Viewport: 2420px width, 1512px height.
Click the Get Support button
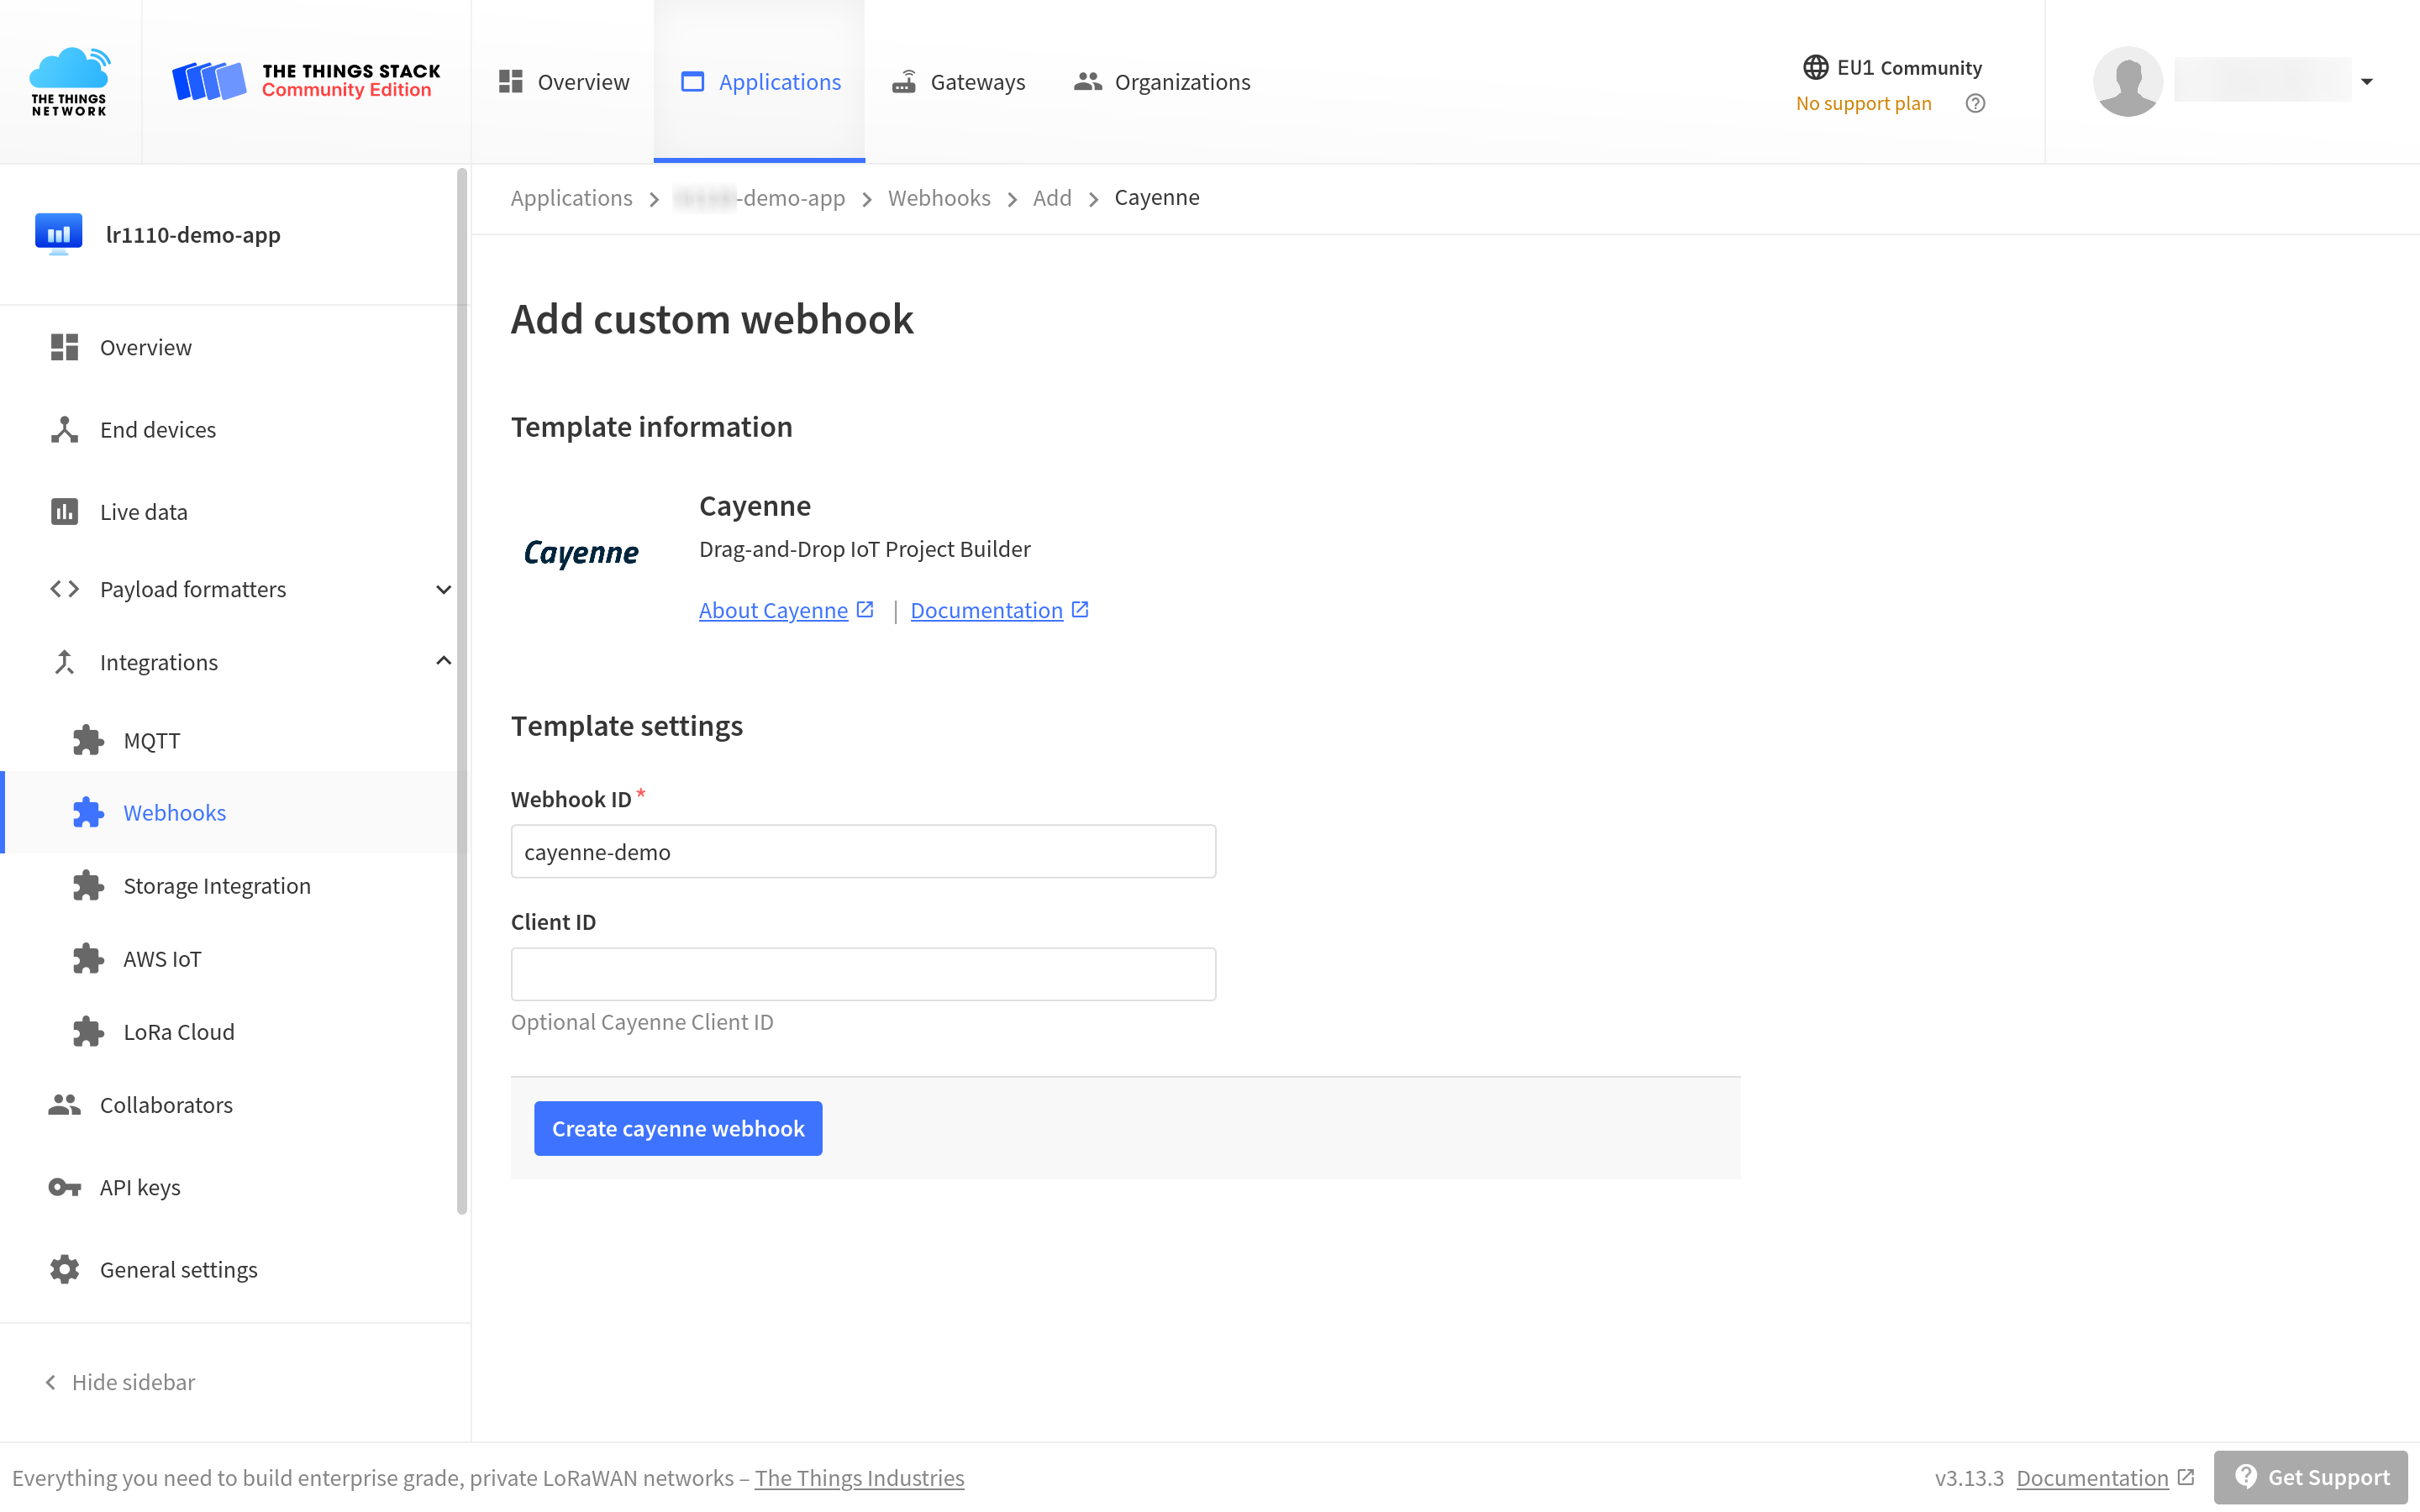pos(2310,1478)
